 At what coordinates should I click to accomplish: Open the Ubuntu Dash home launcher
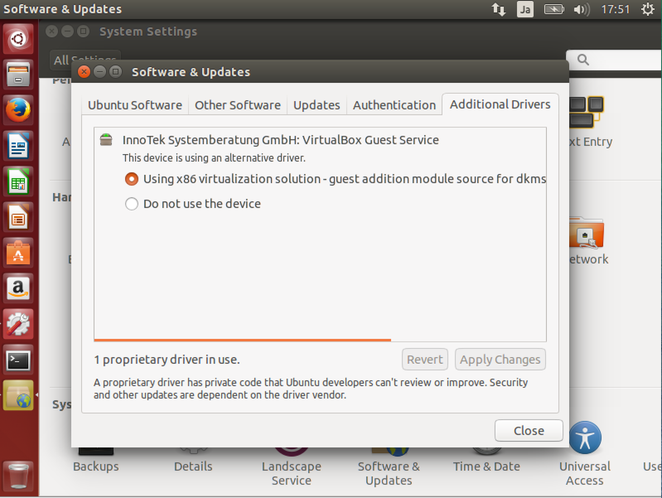pyautogui.click(x=18, y=39)
